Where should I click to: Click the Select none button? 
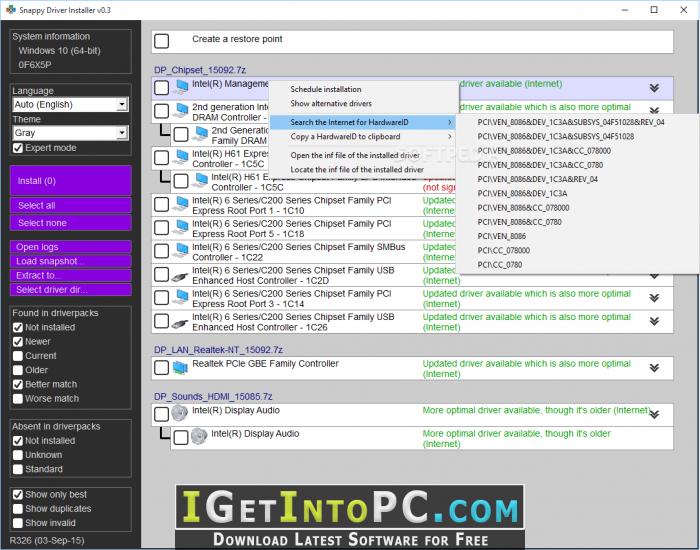tap(71, 223)
